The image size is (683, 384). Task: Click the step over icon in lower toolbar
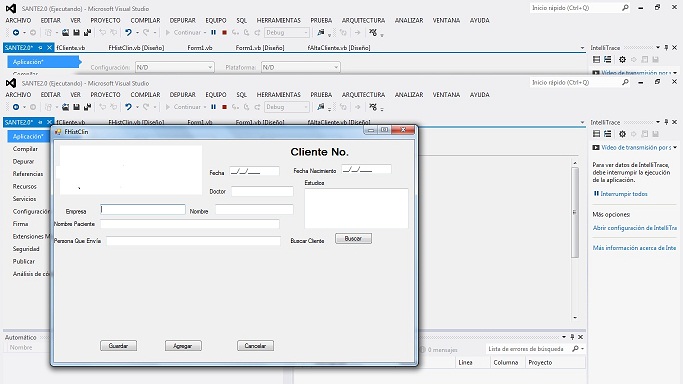(247, 107)
